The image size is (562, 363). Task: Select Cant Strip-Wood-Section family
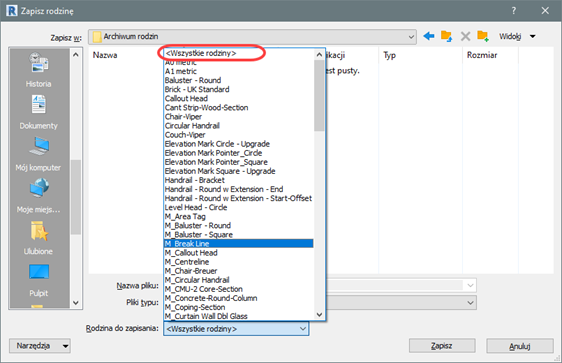[x=206, y=108]
